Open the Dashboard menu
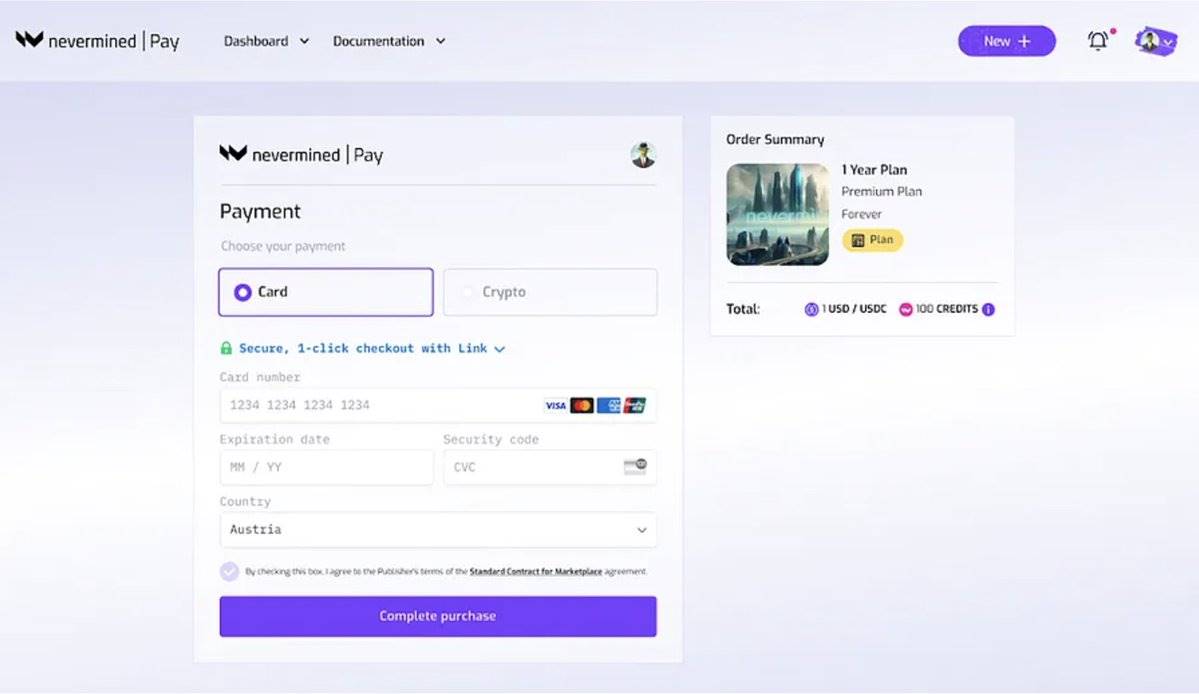1199x694 pixels. click(266, 41)
